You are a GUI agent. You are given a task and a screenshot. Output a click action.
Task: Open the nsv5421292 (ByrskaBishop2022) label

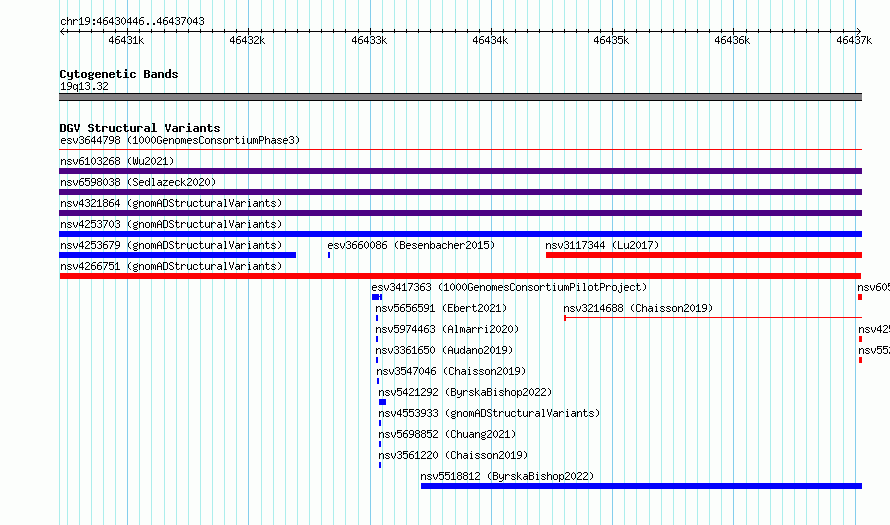tap(465, 392)
